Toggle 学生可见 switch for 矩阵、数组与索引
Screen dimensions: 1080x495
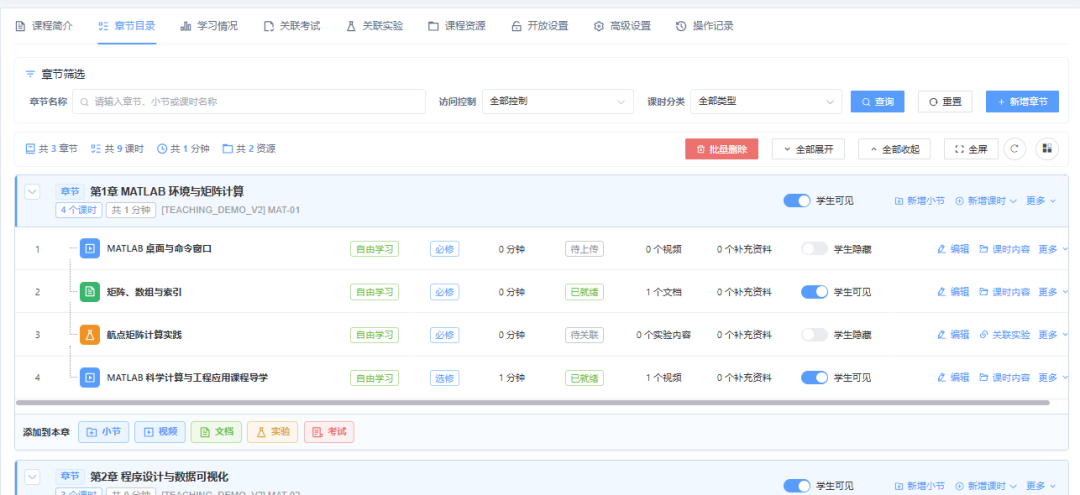pos(814,292)
